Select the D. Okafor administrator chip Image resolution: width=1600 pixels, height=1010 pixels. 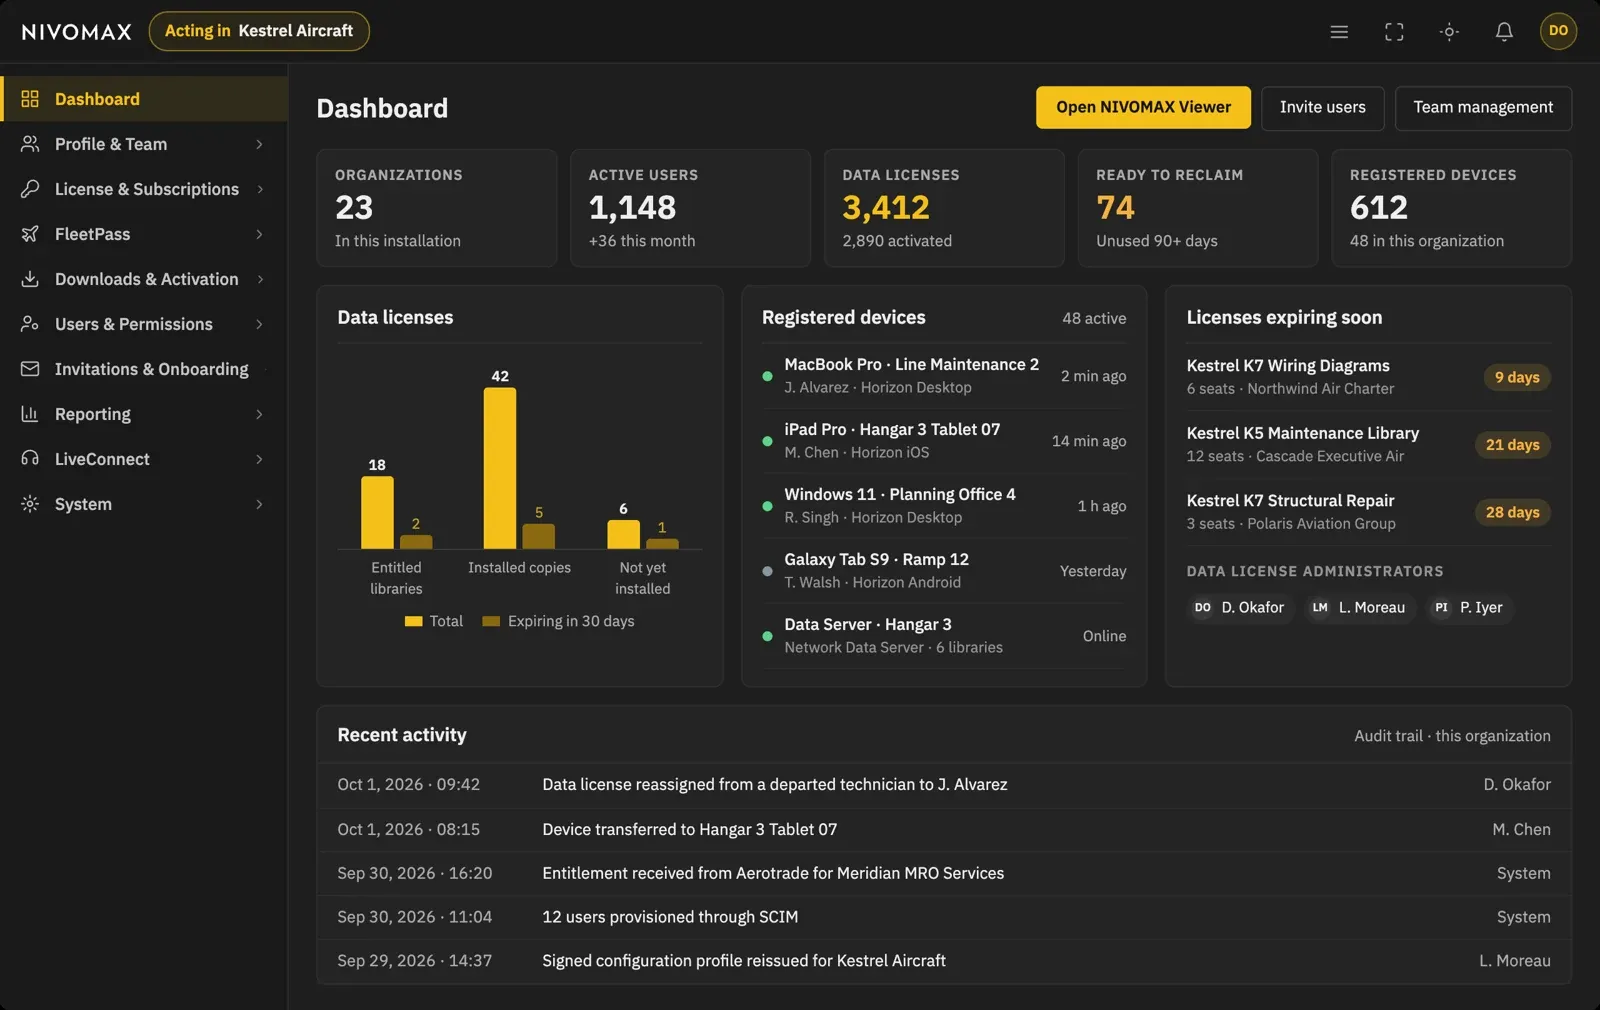click(1238, 608)
